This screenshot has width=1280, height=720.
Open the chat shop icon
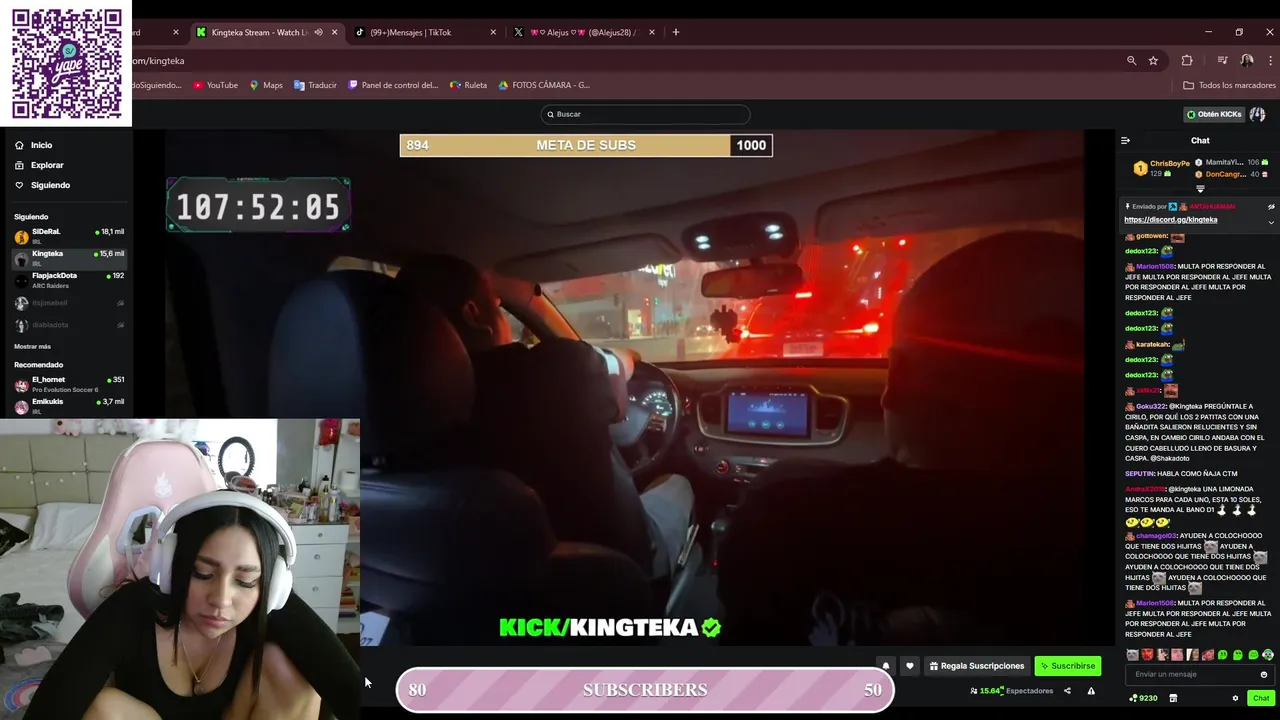1173,698
